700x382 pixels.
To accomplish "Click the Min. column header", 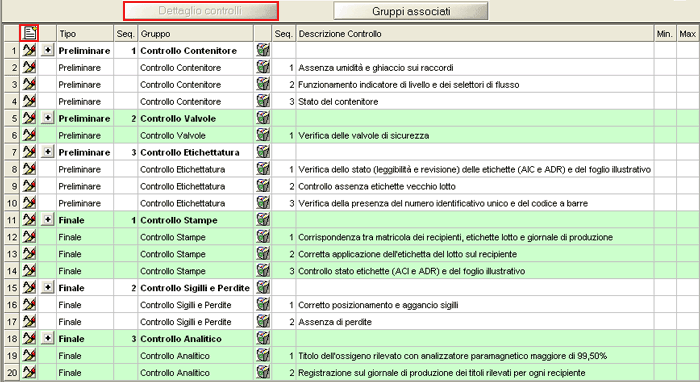I will [665, 34].
